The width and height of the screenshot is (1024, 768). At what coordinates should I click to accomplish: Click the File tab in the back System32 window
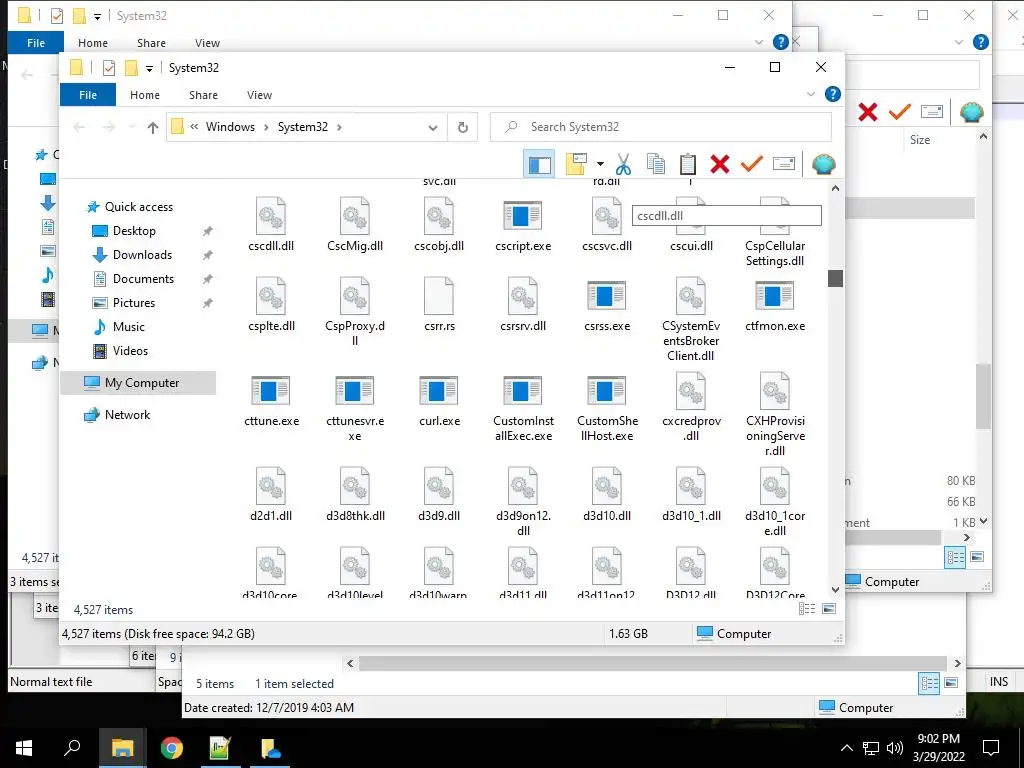point(36,43)
